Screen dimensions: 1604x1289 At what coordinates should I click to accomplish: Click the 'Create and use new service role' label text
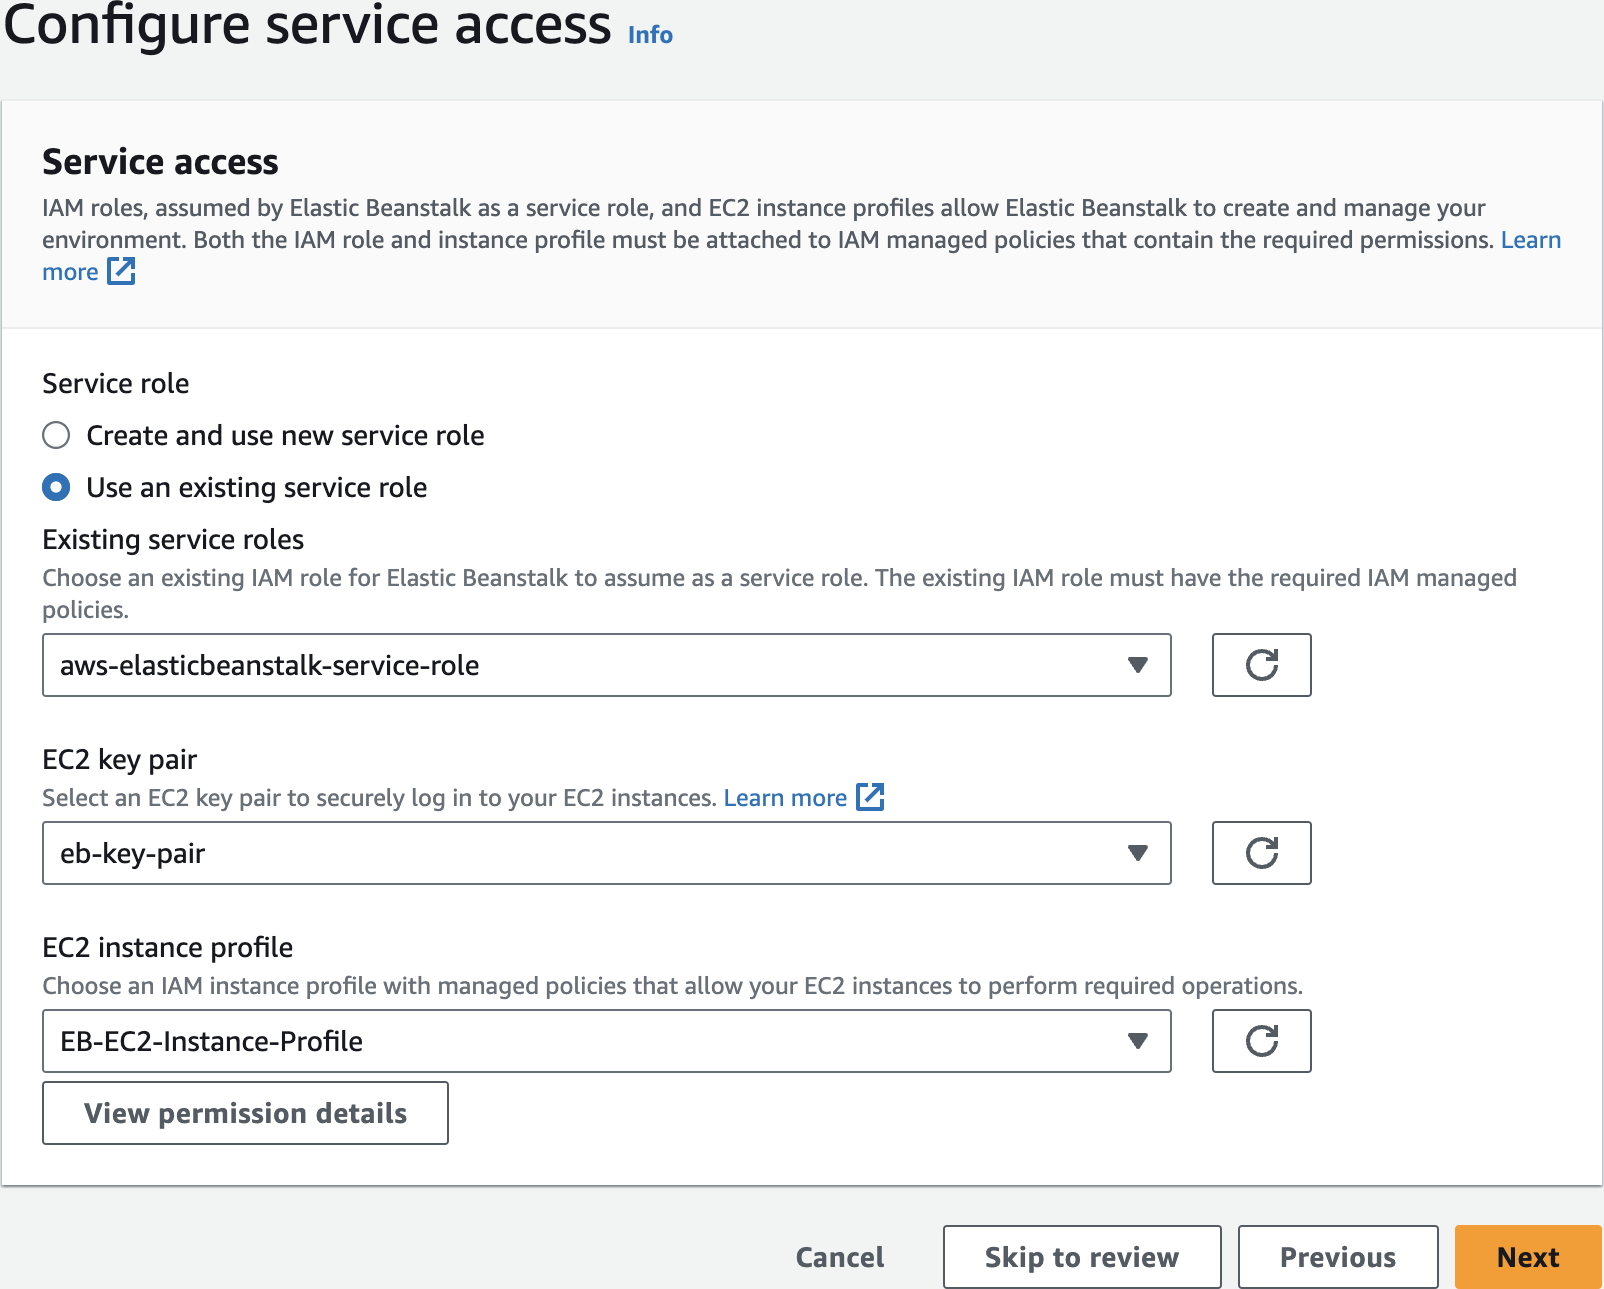(x=285, y=435)
